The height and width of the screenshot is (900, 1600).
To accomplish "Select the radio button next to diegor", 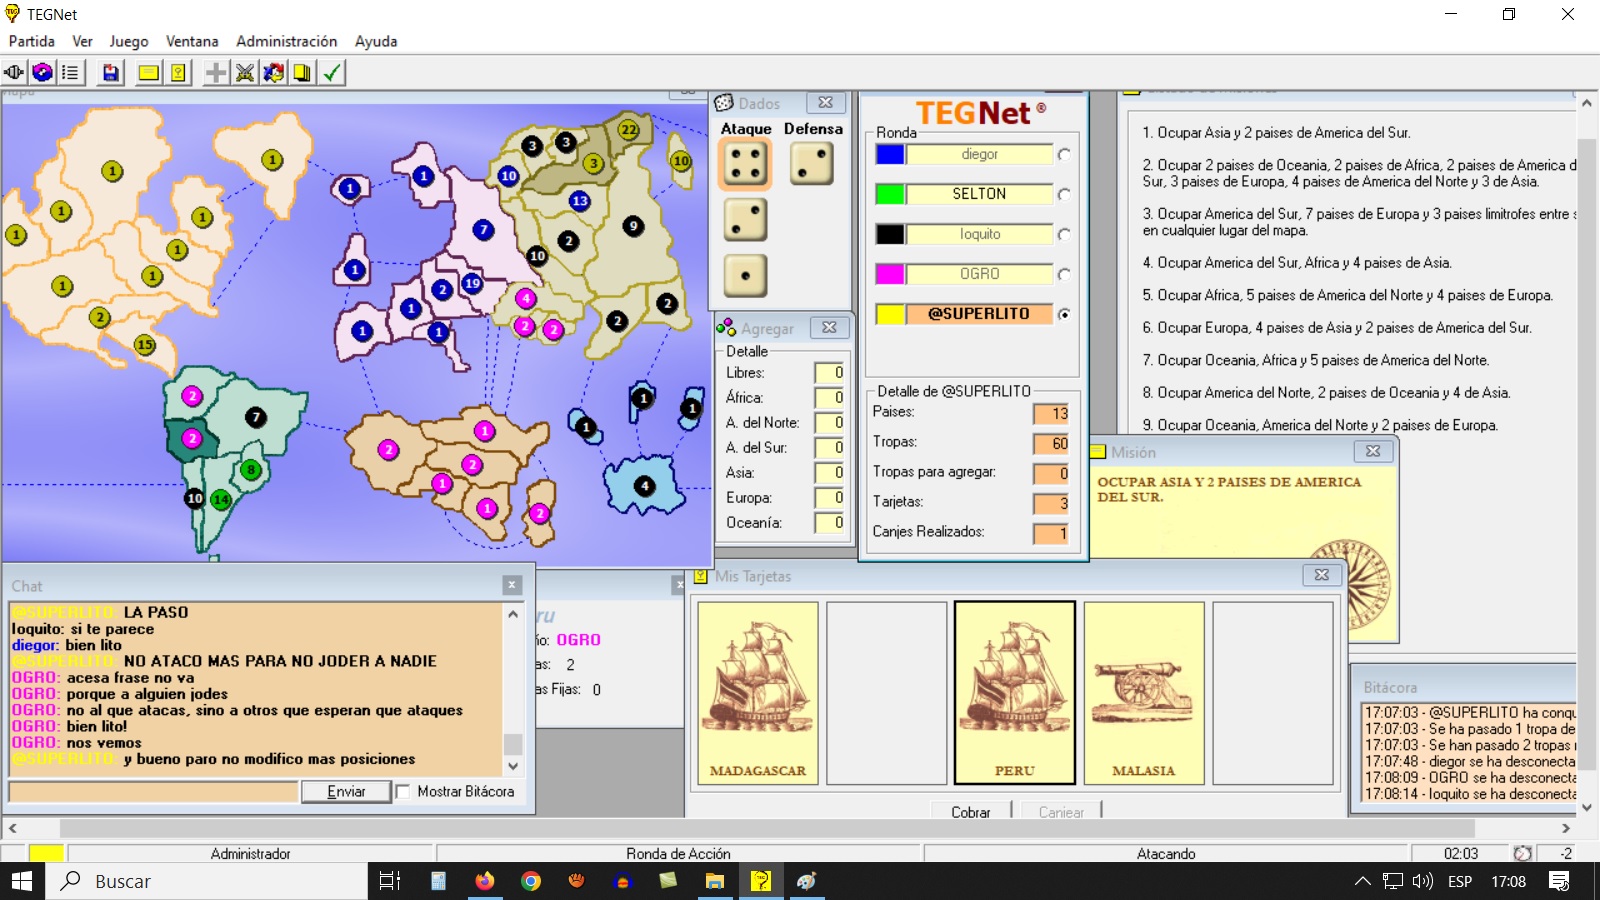I will point(1064,154).
